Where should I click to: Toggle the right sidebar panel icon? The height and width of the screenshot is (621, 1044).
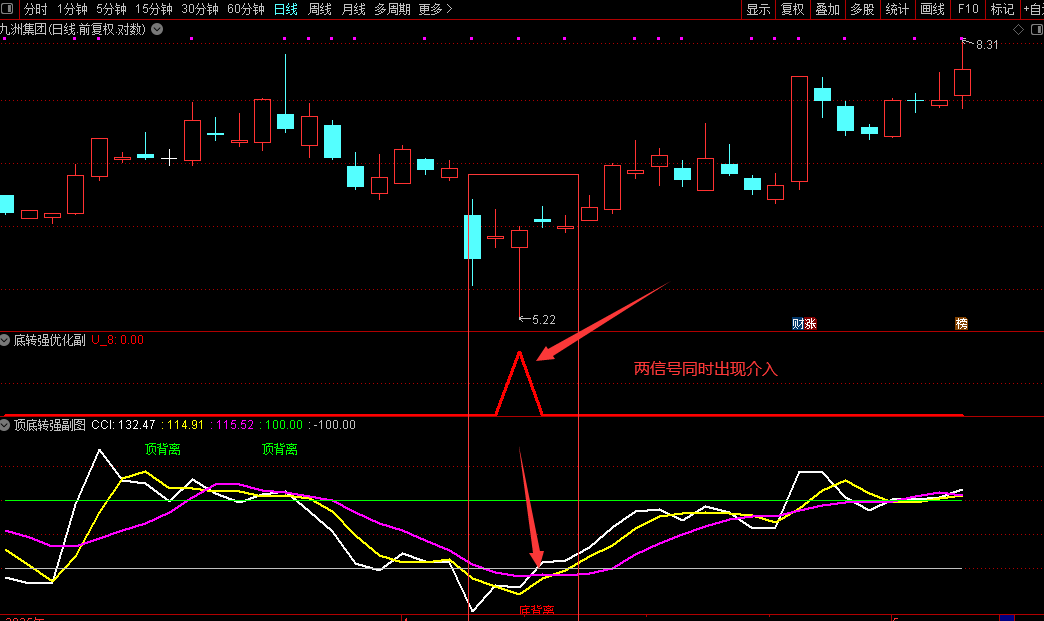coord(1037,29)
